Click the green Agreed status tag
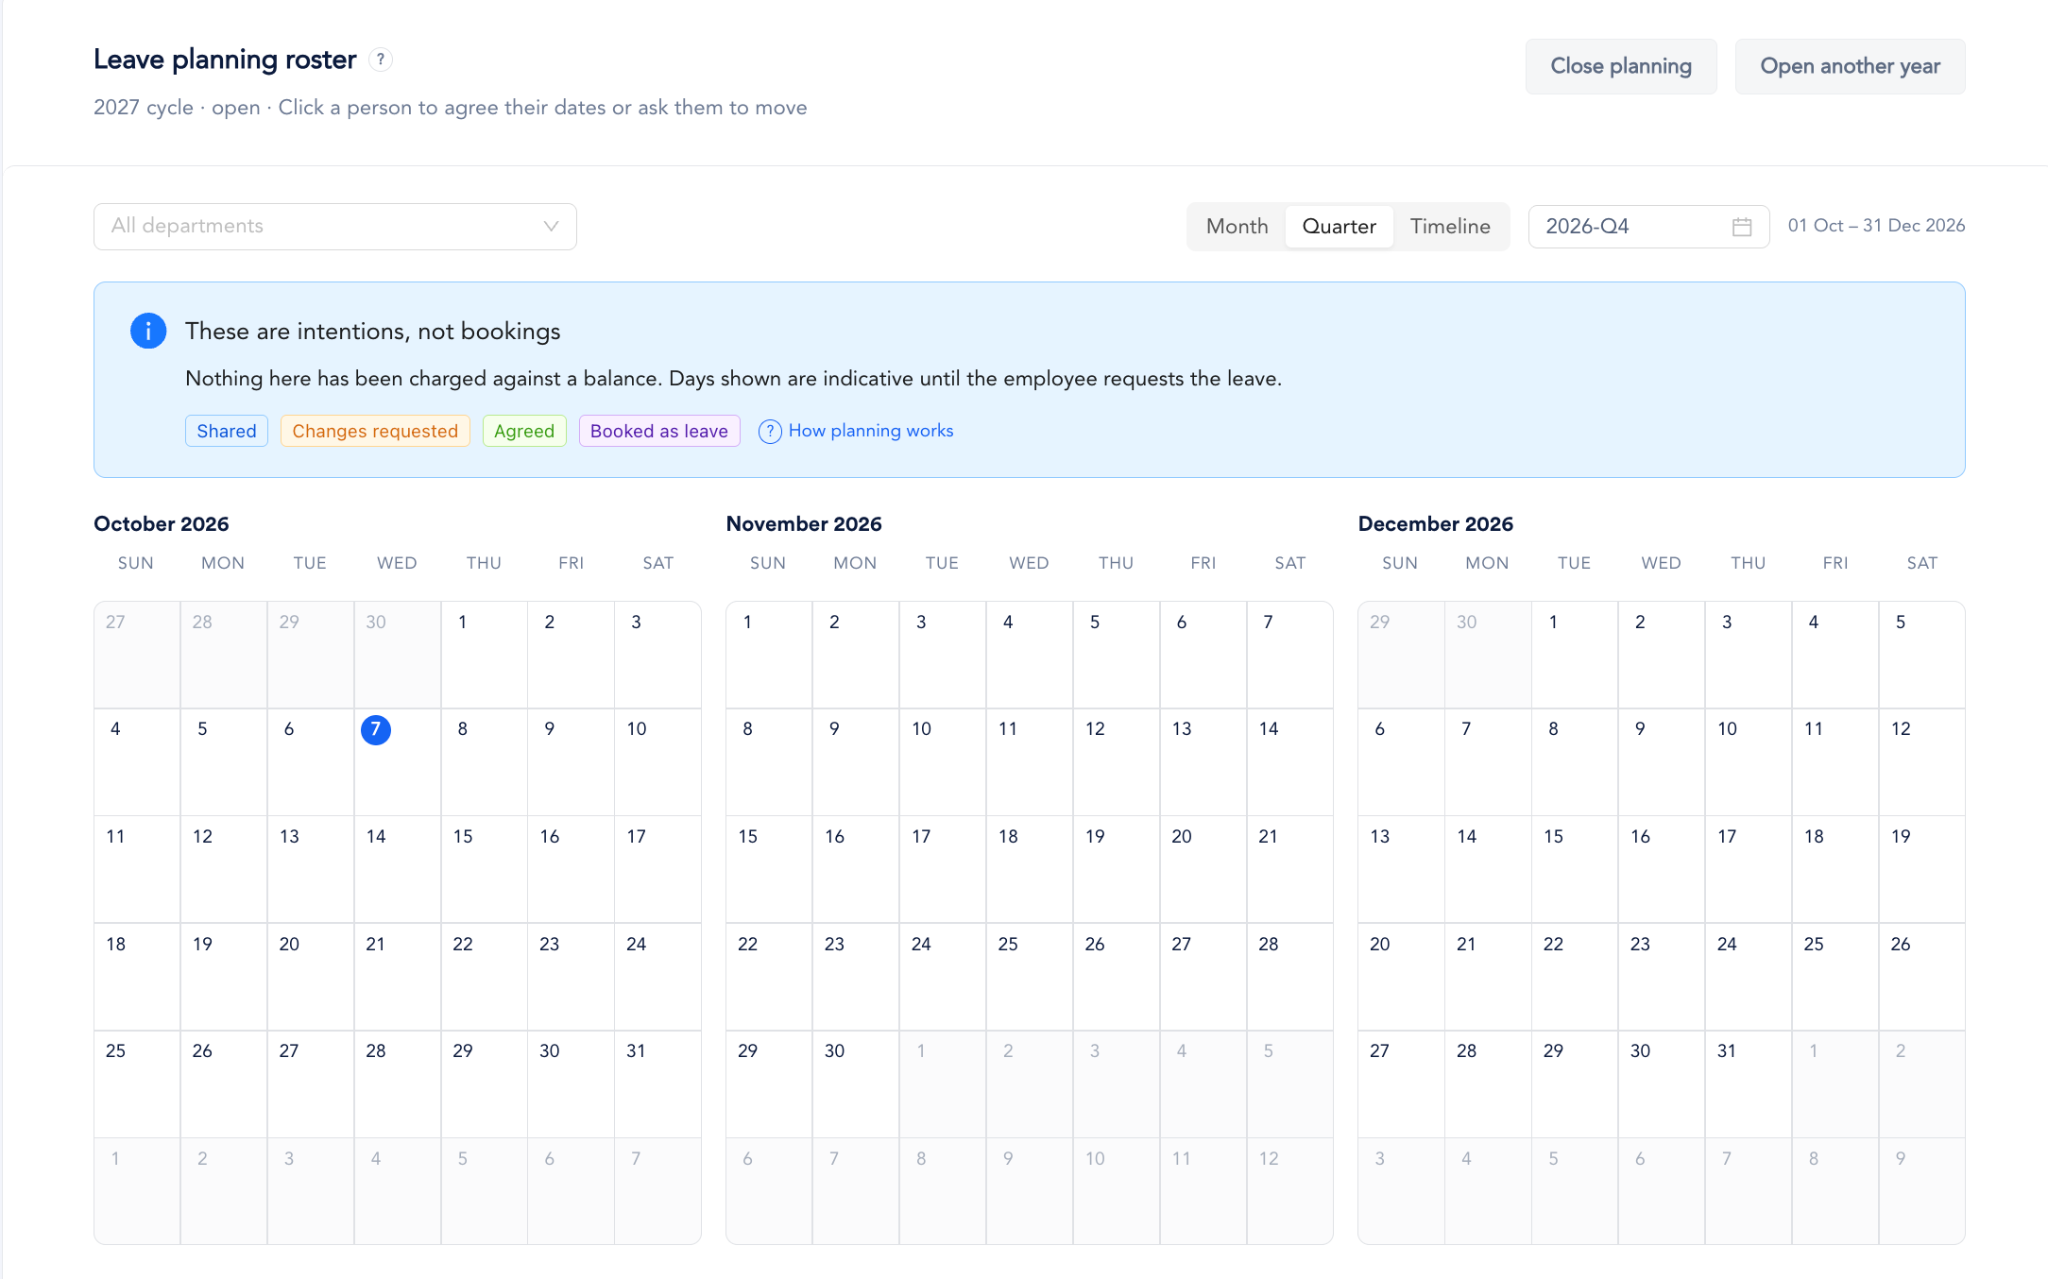 point(524,431)
